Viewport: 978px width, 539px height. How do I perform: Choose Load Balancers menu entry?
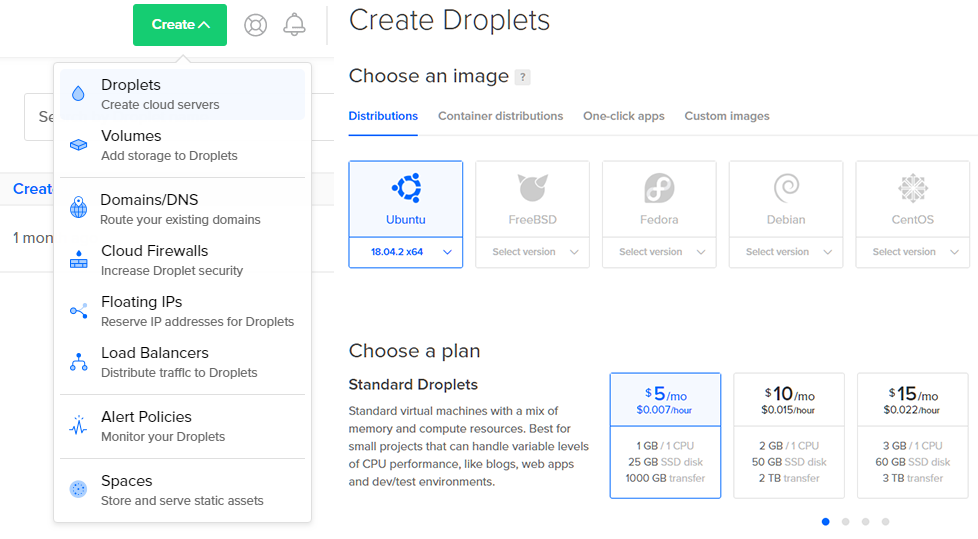pyautogui.click(x=182, y=362)
